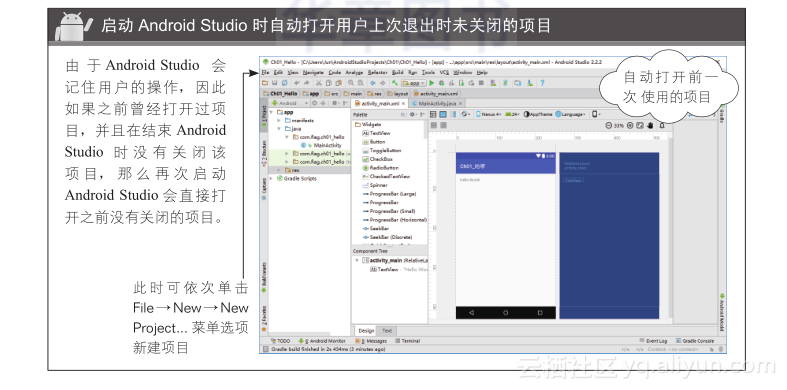Open the Navigate menu
787x390 pixels.
313,73
